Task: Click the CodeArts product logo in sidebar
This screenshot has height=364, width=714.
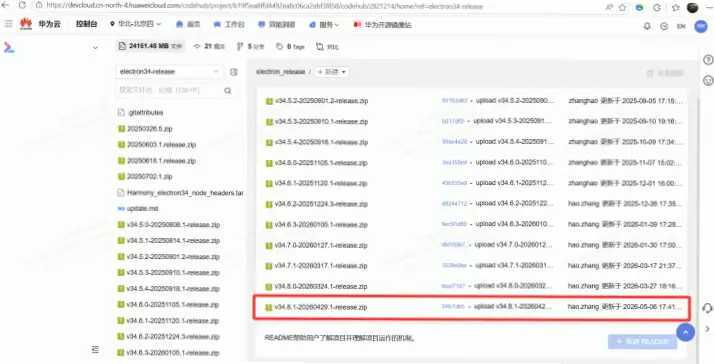Action: pyautogui.click(x=9, y=47)
